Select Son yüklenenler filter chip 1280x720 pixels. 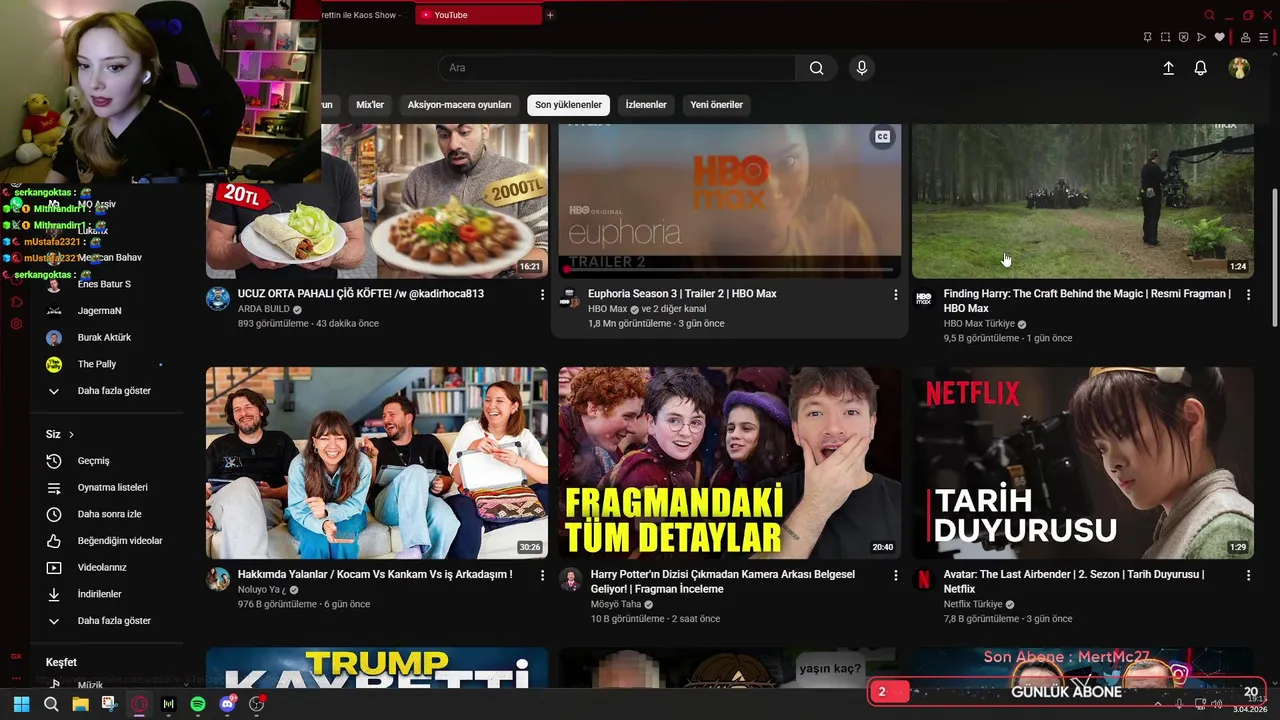point(568,105)
